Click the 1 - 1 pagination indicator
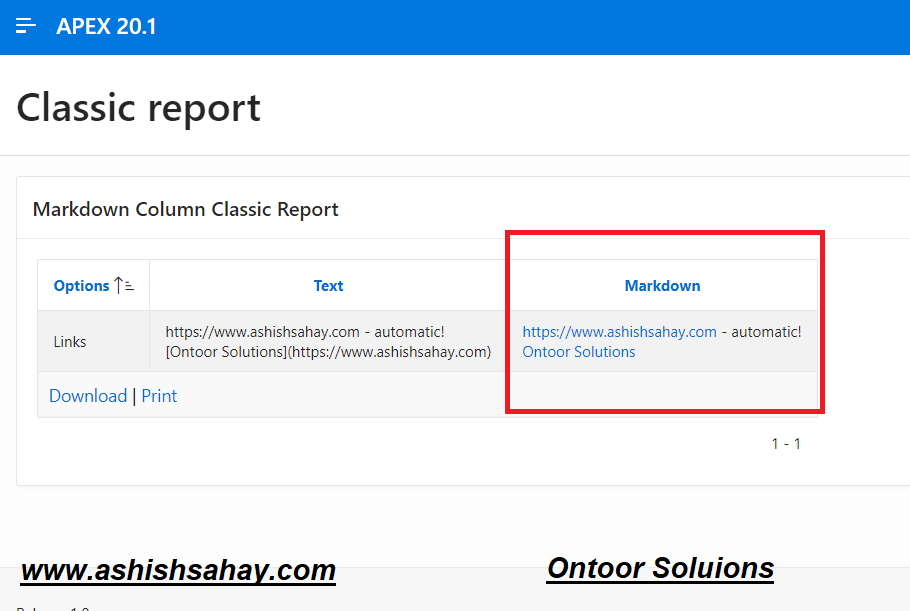 787,443
